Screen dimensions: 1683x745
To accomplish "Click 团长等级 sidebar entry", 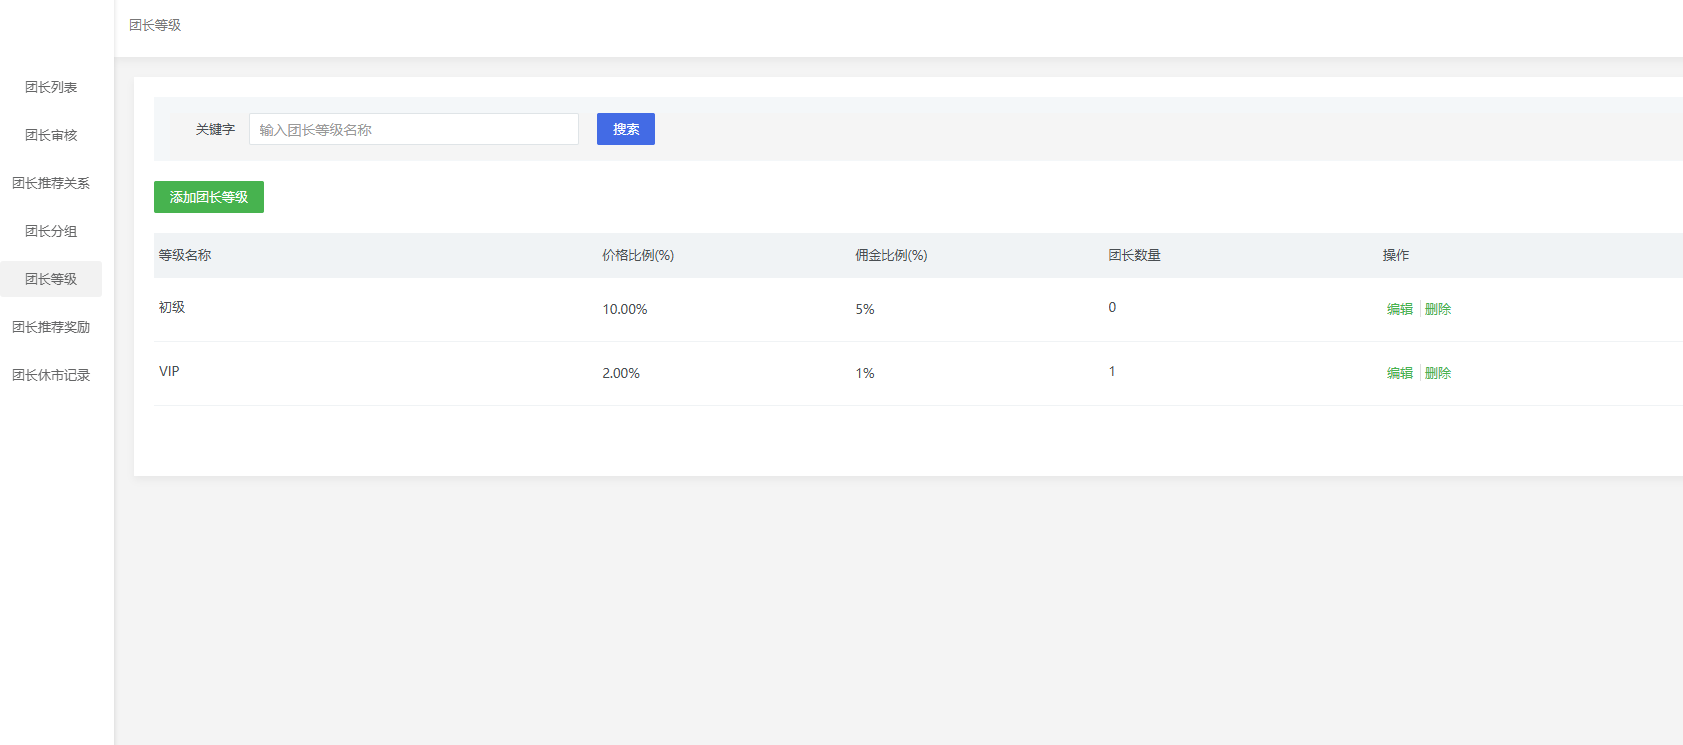I will pyautogui.click(x=51, y=279).
